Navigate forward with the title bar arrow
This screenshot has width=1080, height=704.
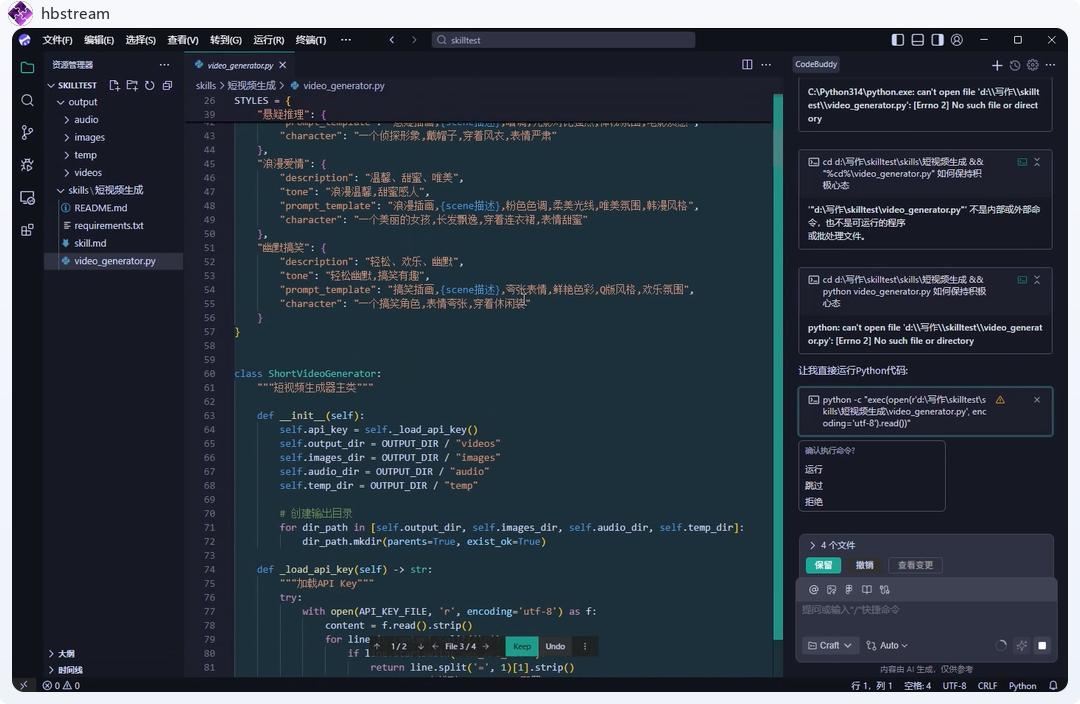click(414, 40)
